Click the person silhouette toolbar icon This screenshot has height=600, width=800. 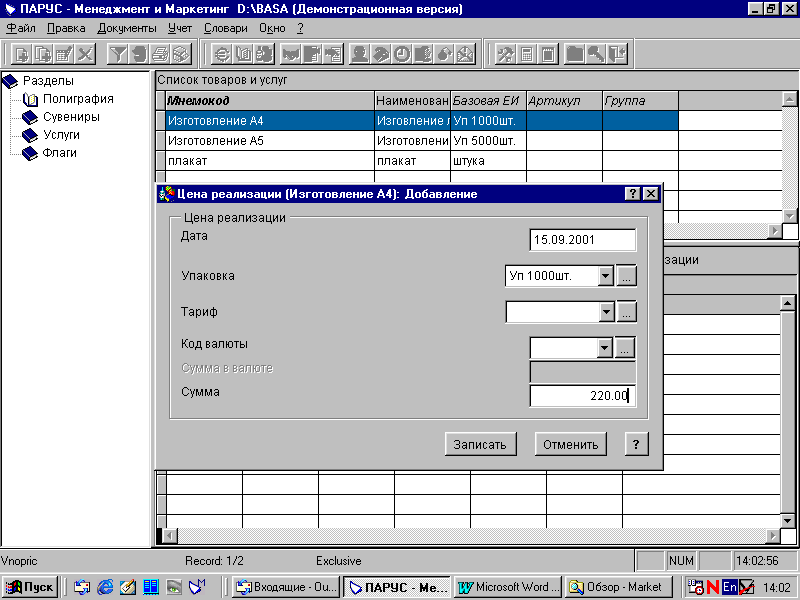[359, 54]
